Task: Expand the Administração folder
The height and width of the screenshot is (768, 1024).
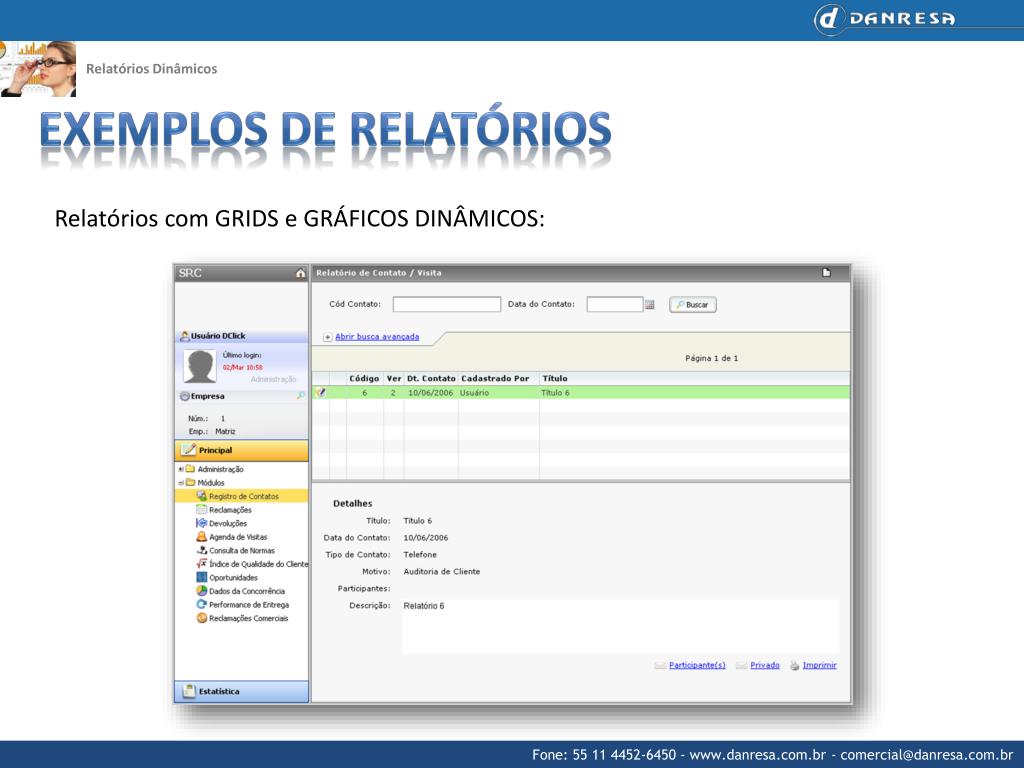Action: (181, 469)
